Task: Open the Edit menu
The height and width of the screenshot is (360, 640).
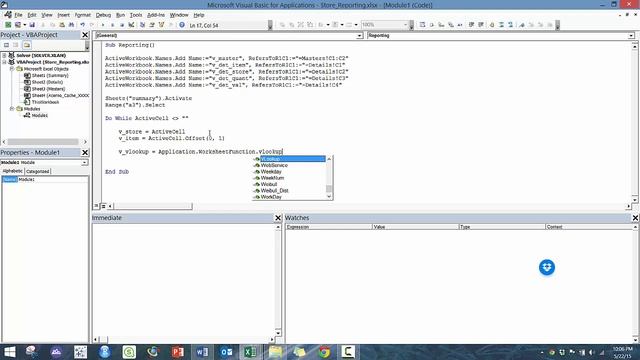Action: click(x=32, y=15)
